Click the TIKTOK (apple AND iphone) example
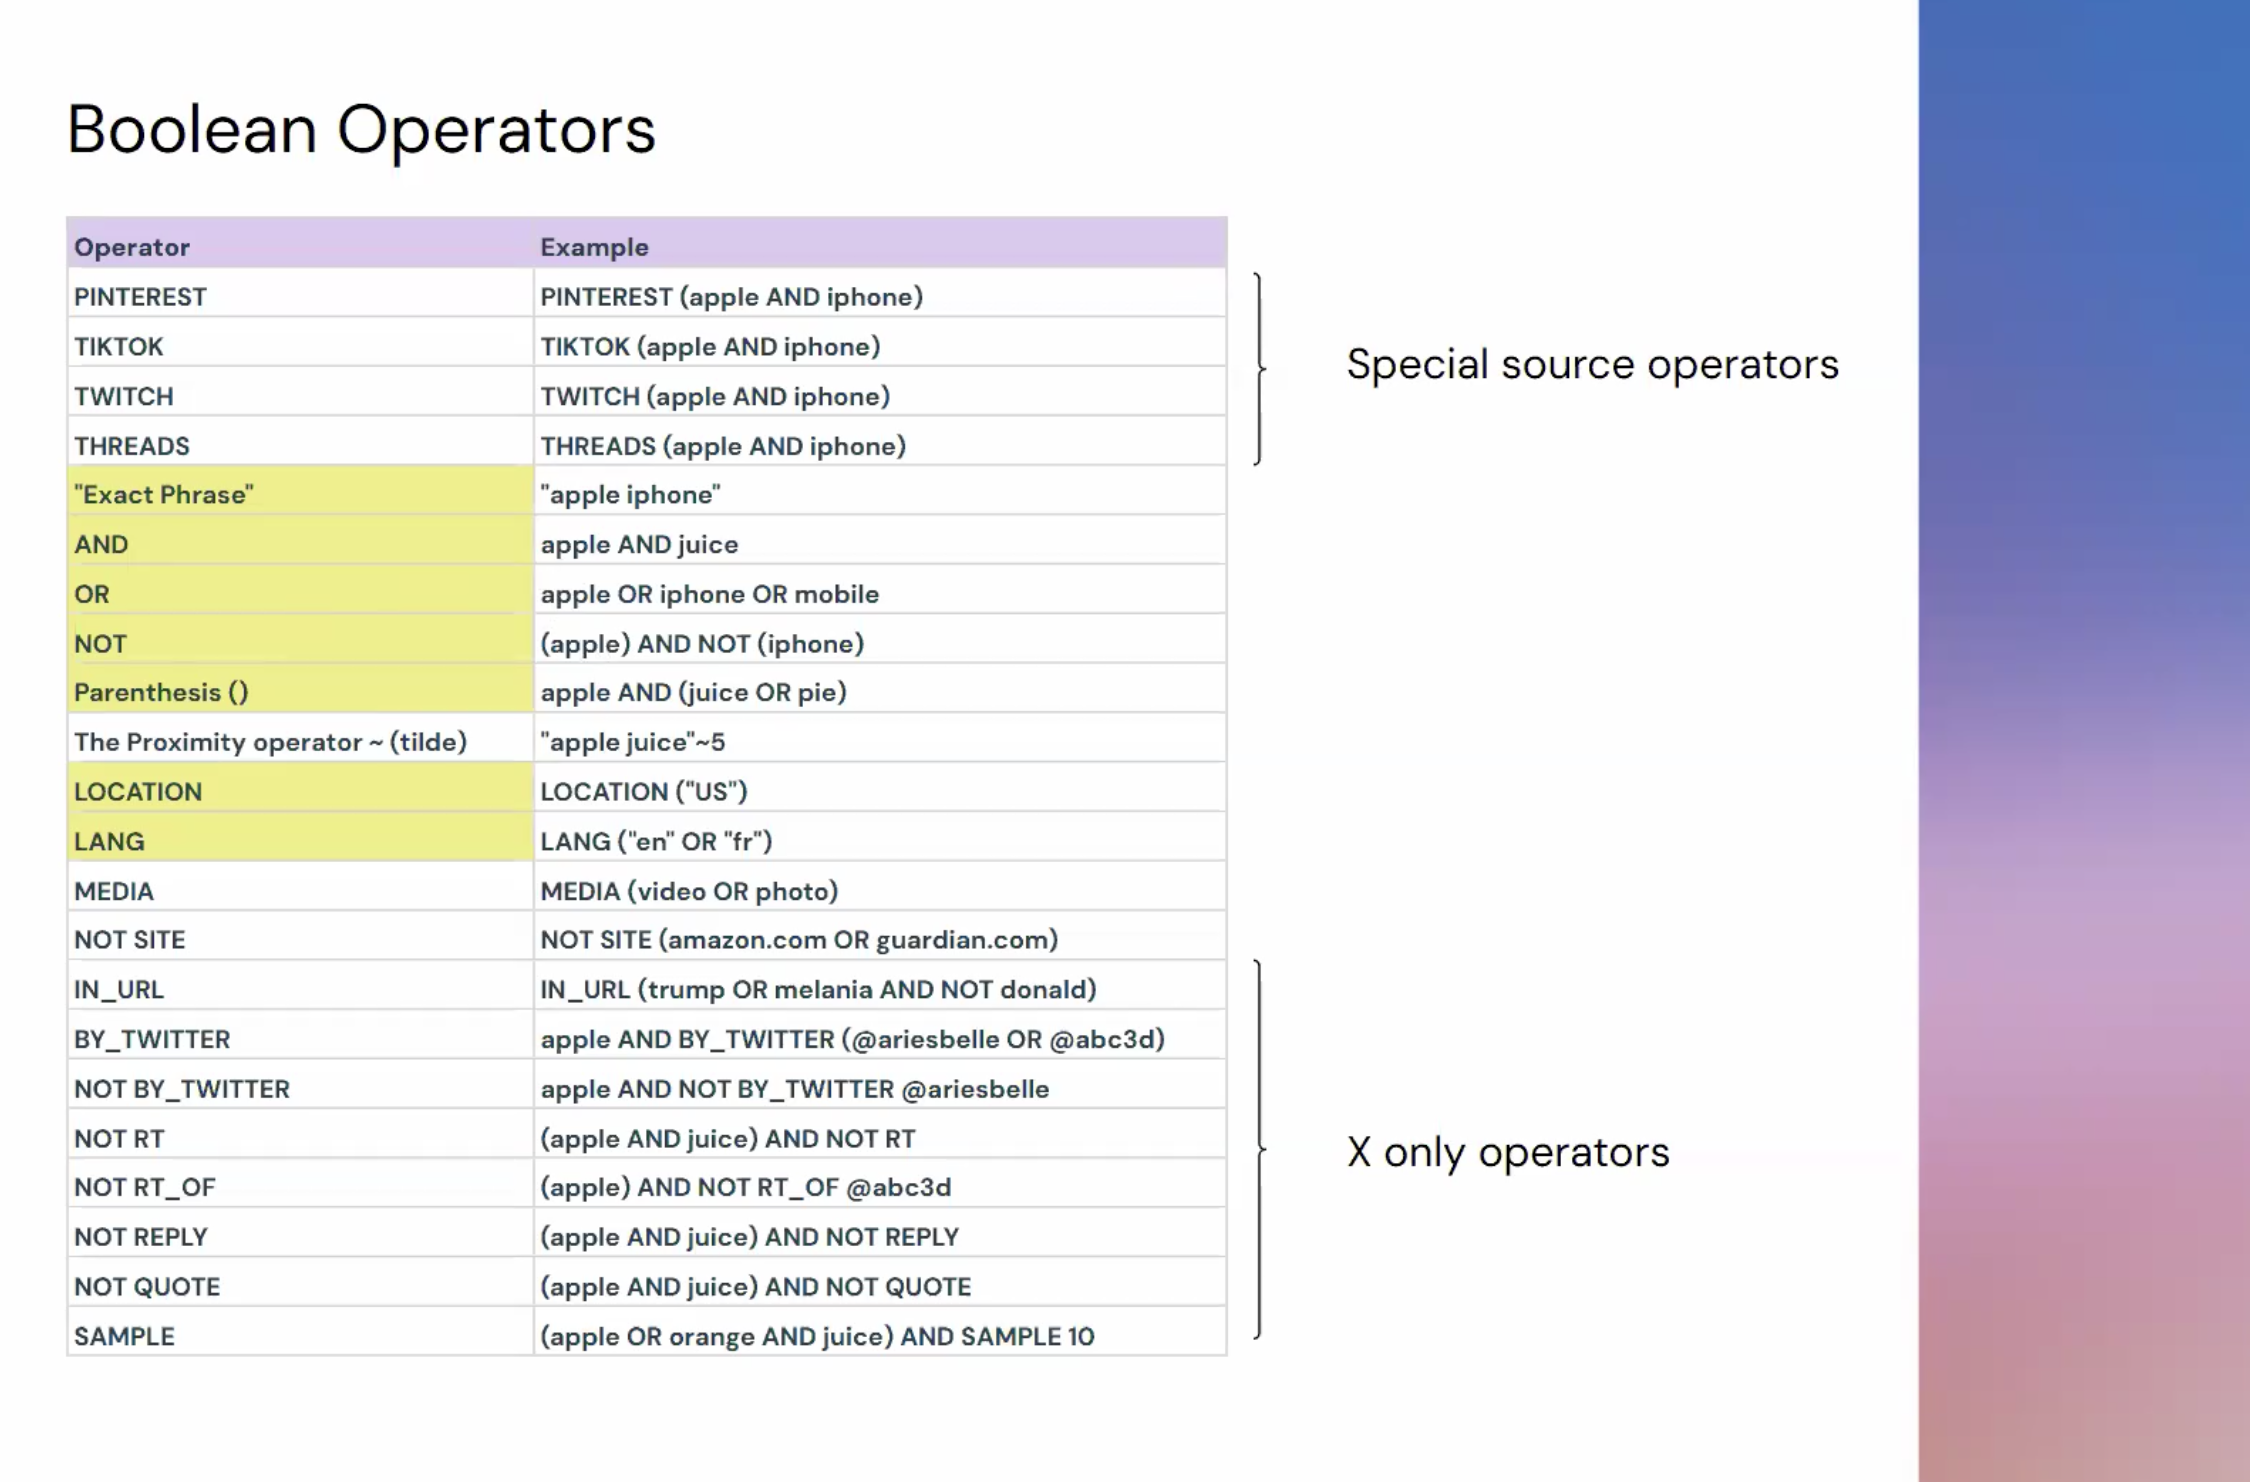 tap(710, 347)
